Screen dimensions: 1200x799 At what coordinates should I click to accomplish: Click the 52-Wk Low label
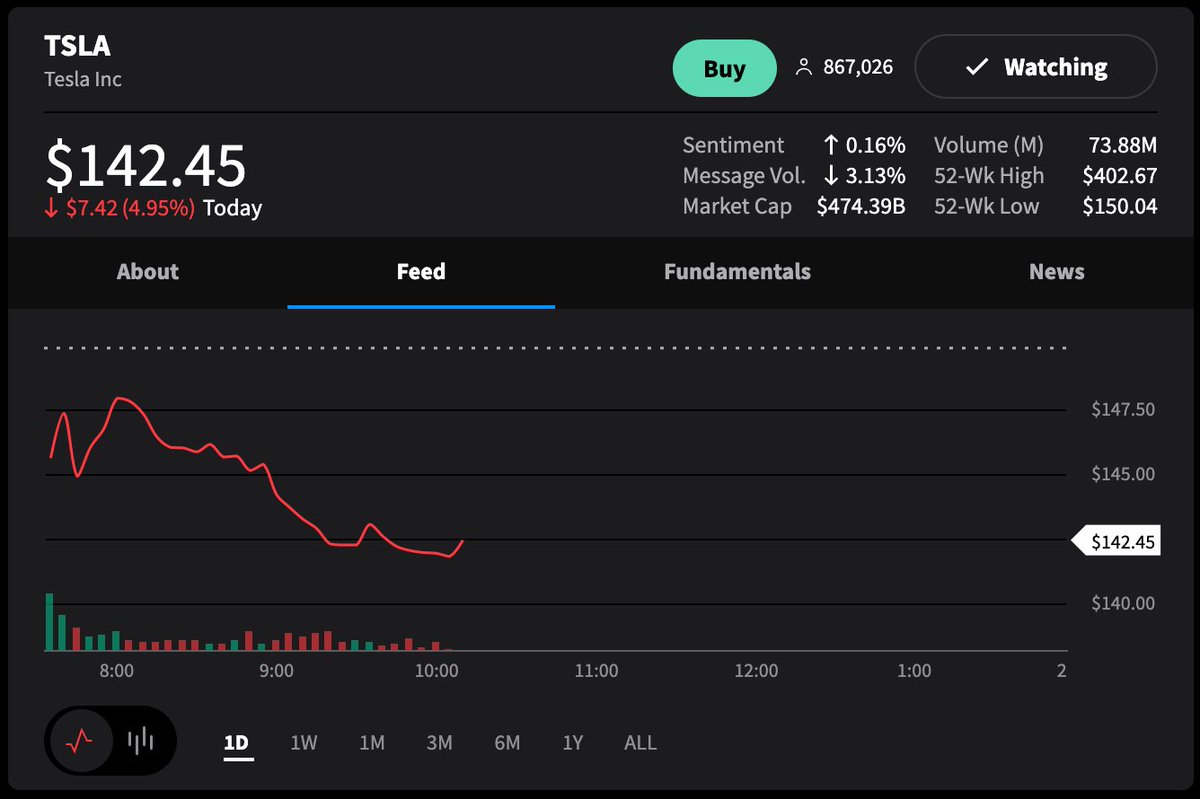pos(987,207)
